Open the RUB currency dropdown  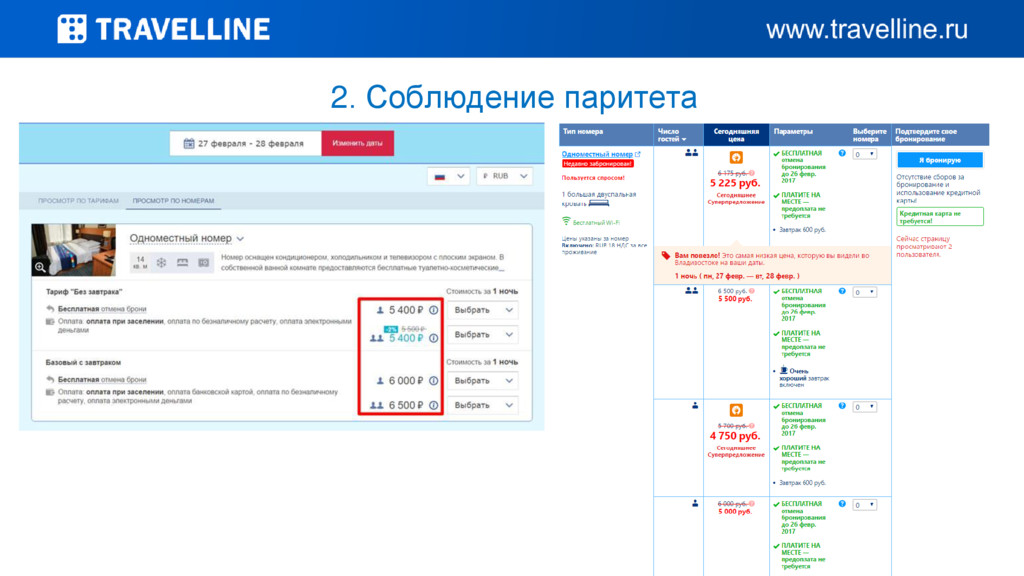(x=504, y=176)
